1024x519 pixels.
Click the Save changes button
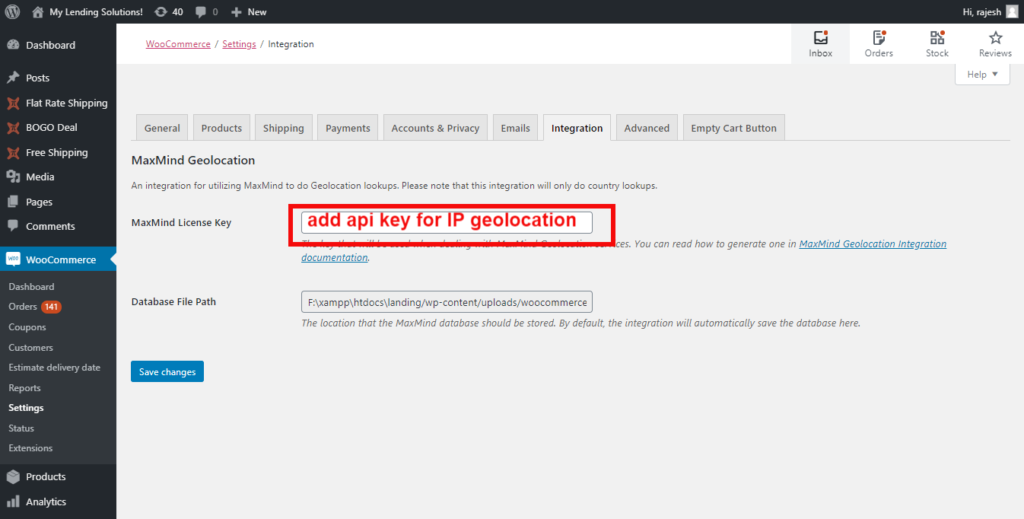(167, 372)
